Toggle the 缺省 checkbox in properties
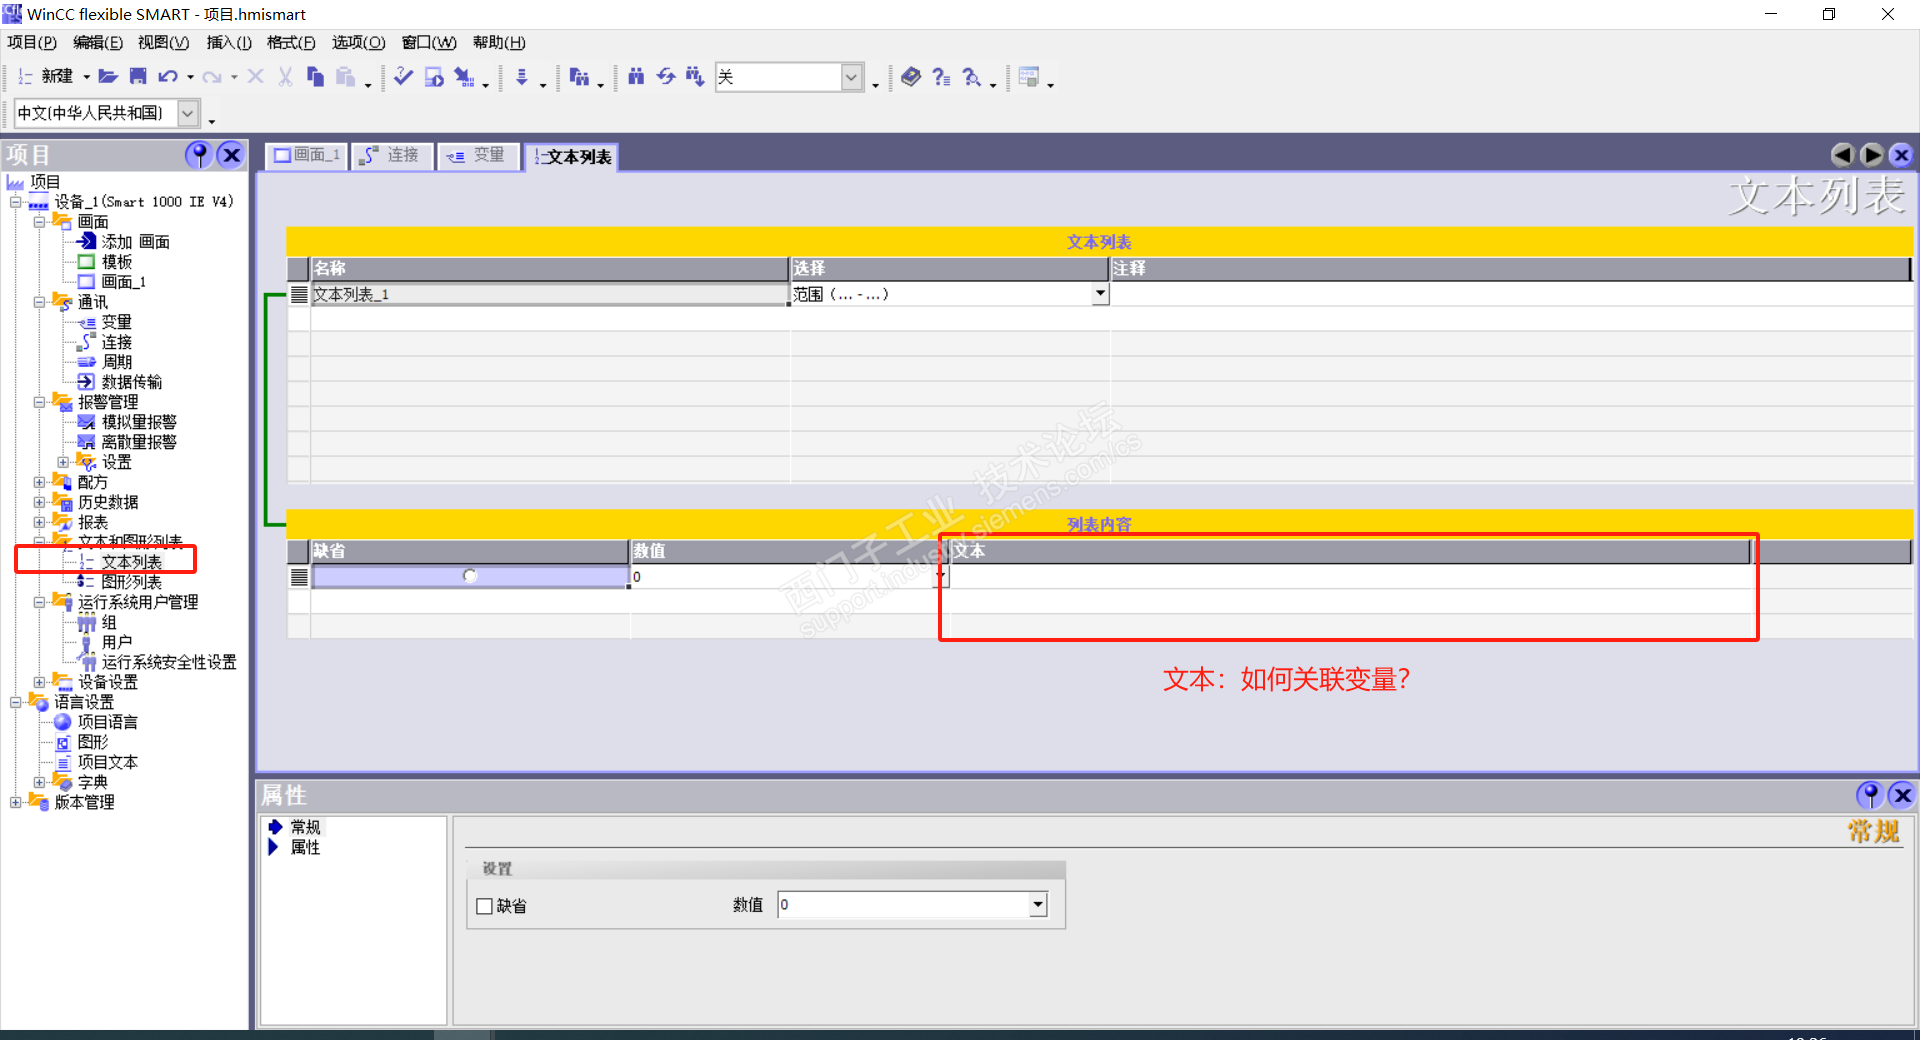This screenshot has height=1040, width=1920. 485,906
